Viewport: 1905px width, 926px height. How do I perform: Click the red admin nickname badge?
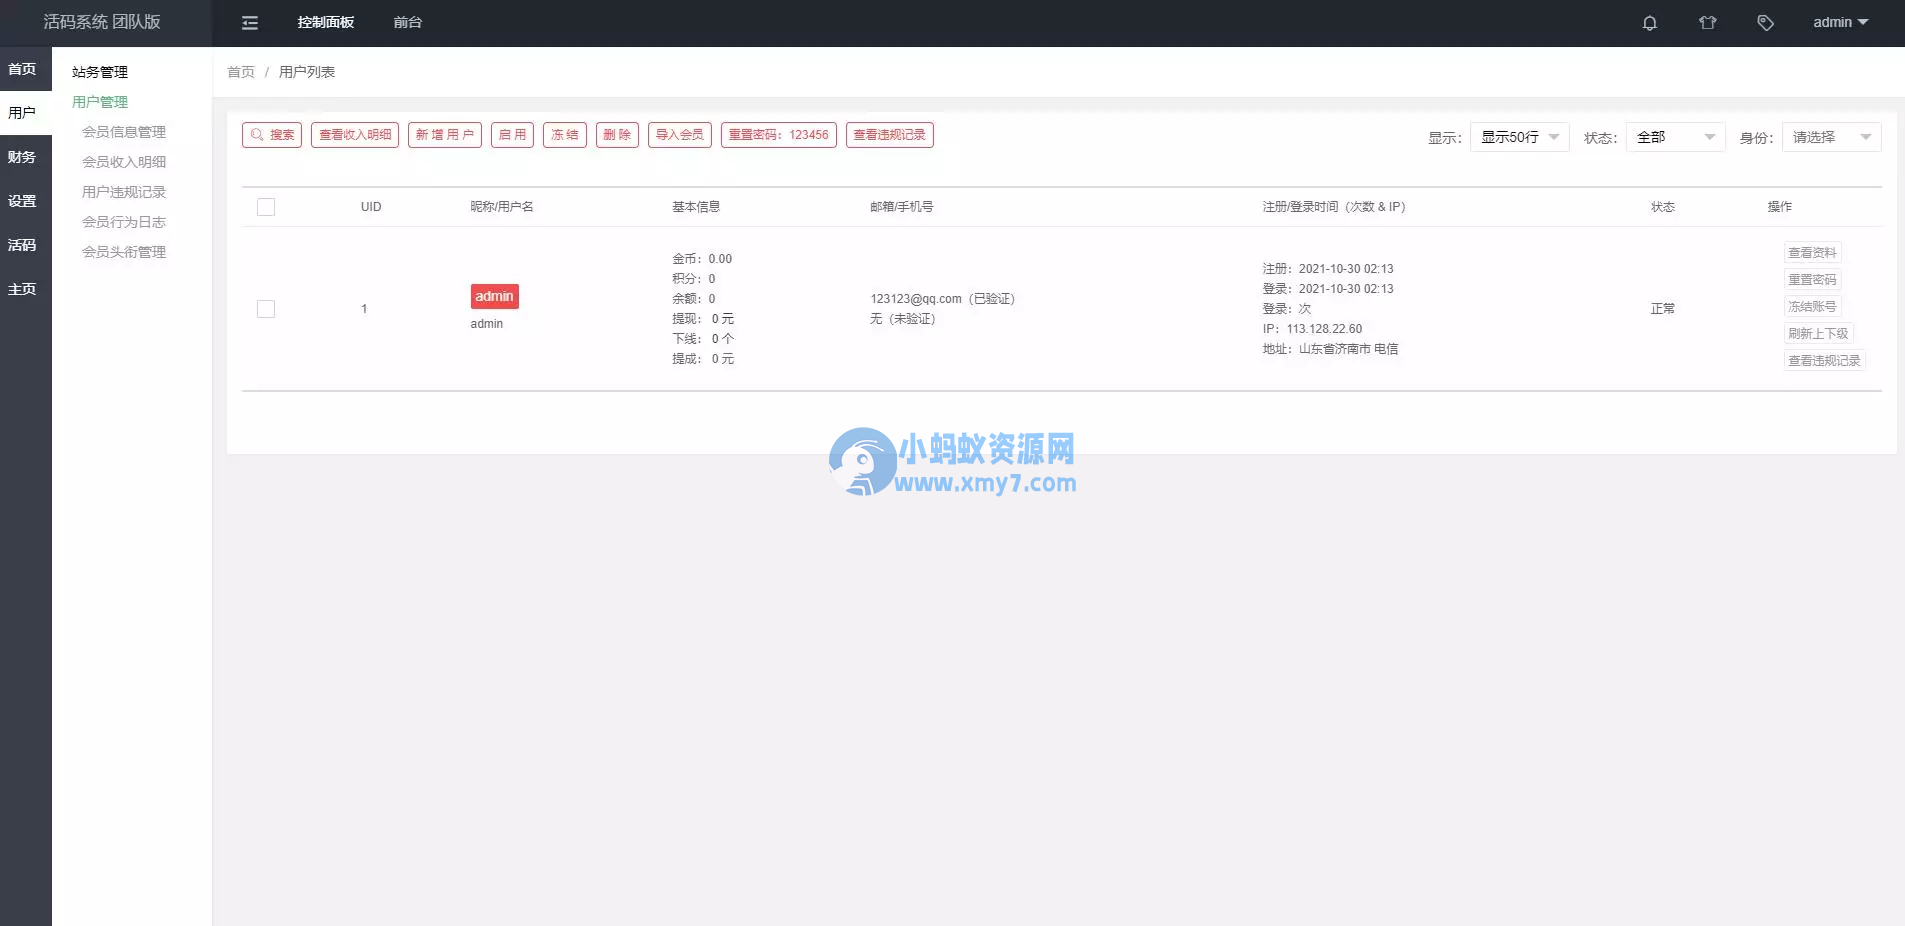494,296
